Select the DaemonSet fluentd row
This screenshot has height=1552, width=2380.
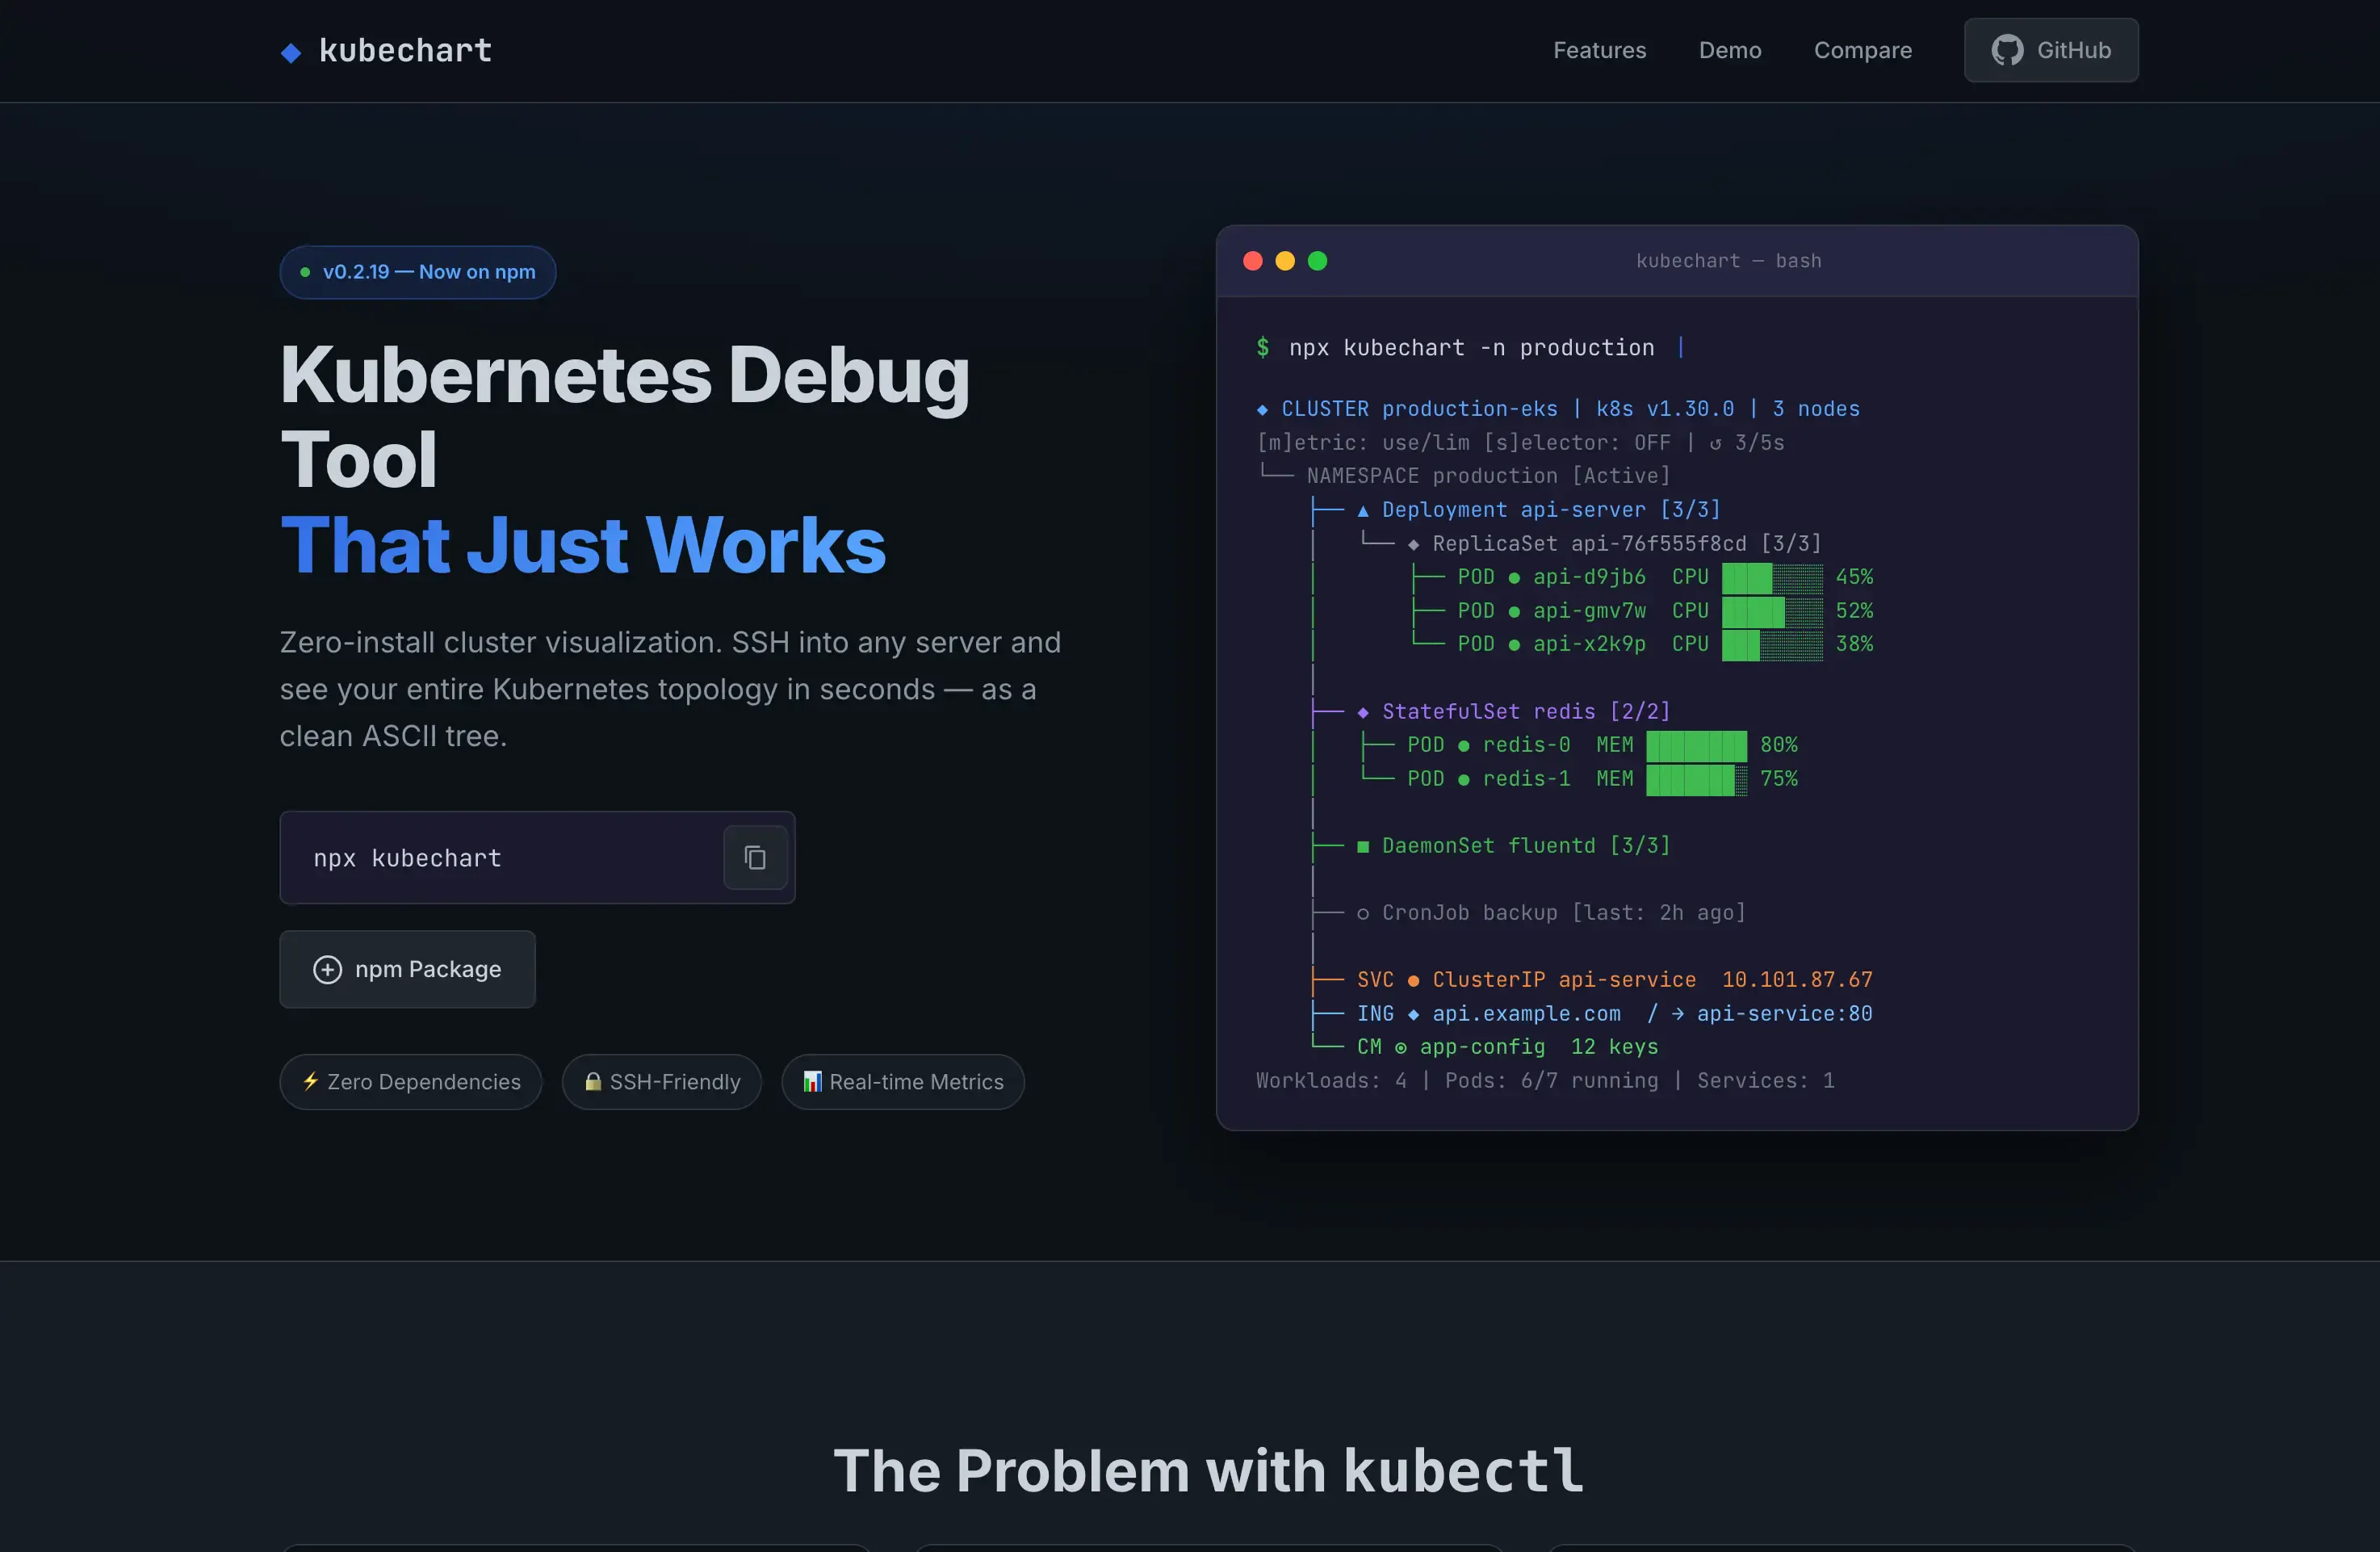[x=1490, y=846]
